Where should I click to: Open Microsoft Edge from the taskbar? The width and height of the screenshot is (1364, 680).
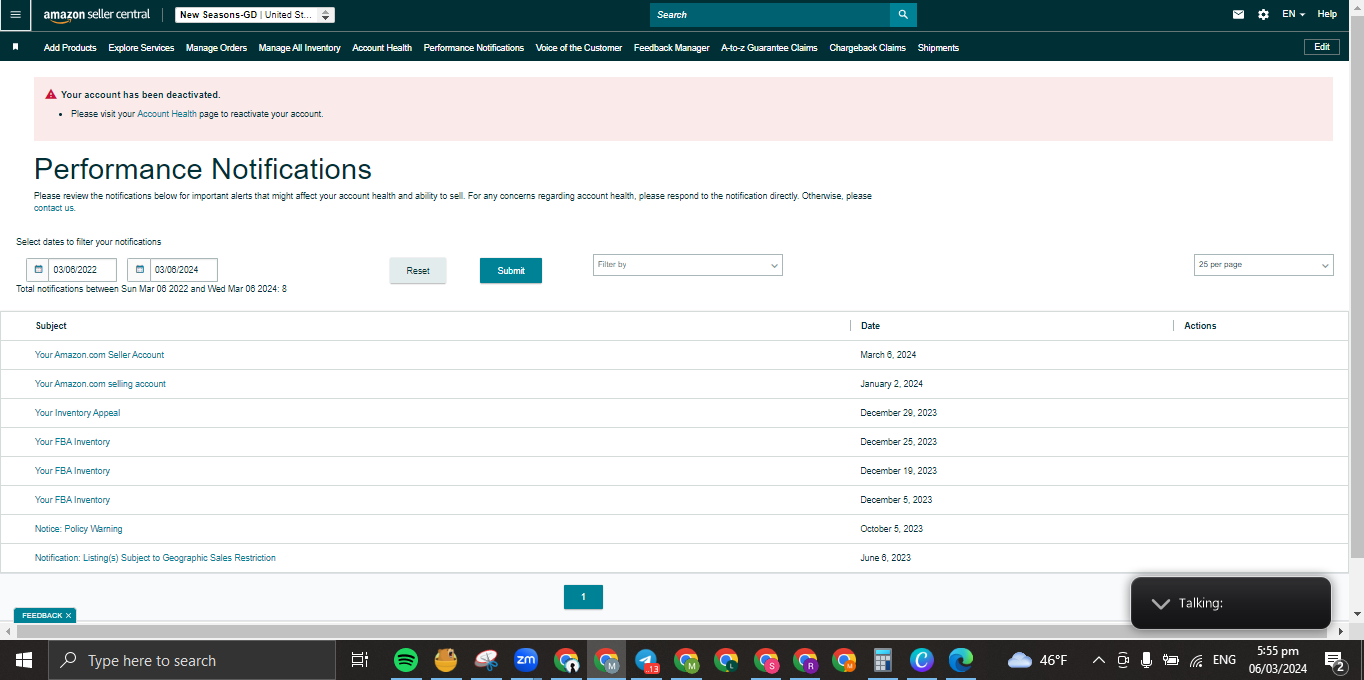(x=961, y=660)
